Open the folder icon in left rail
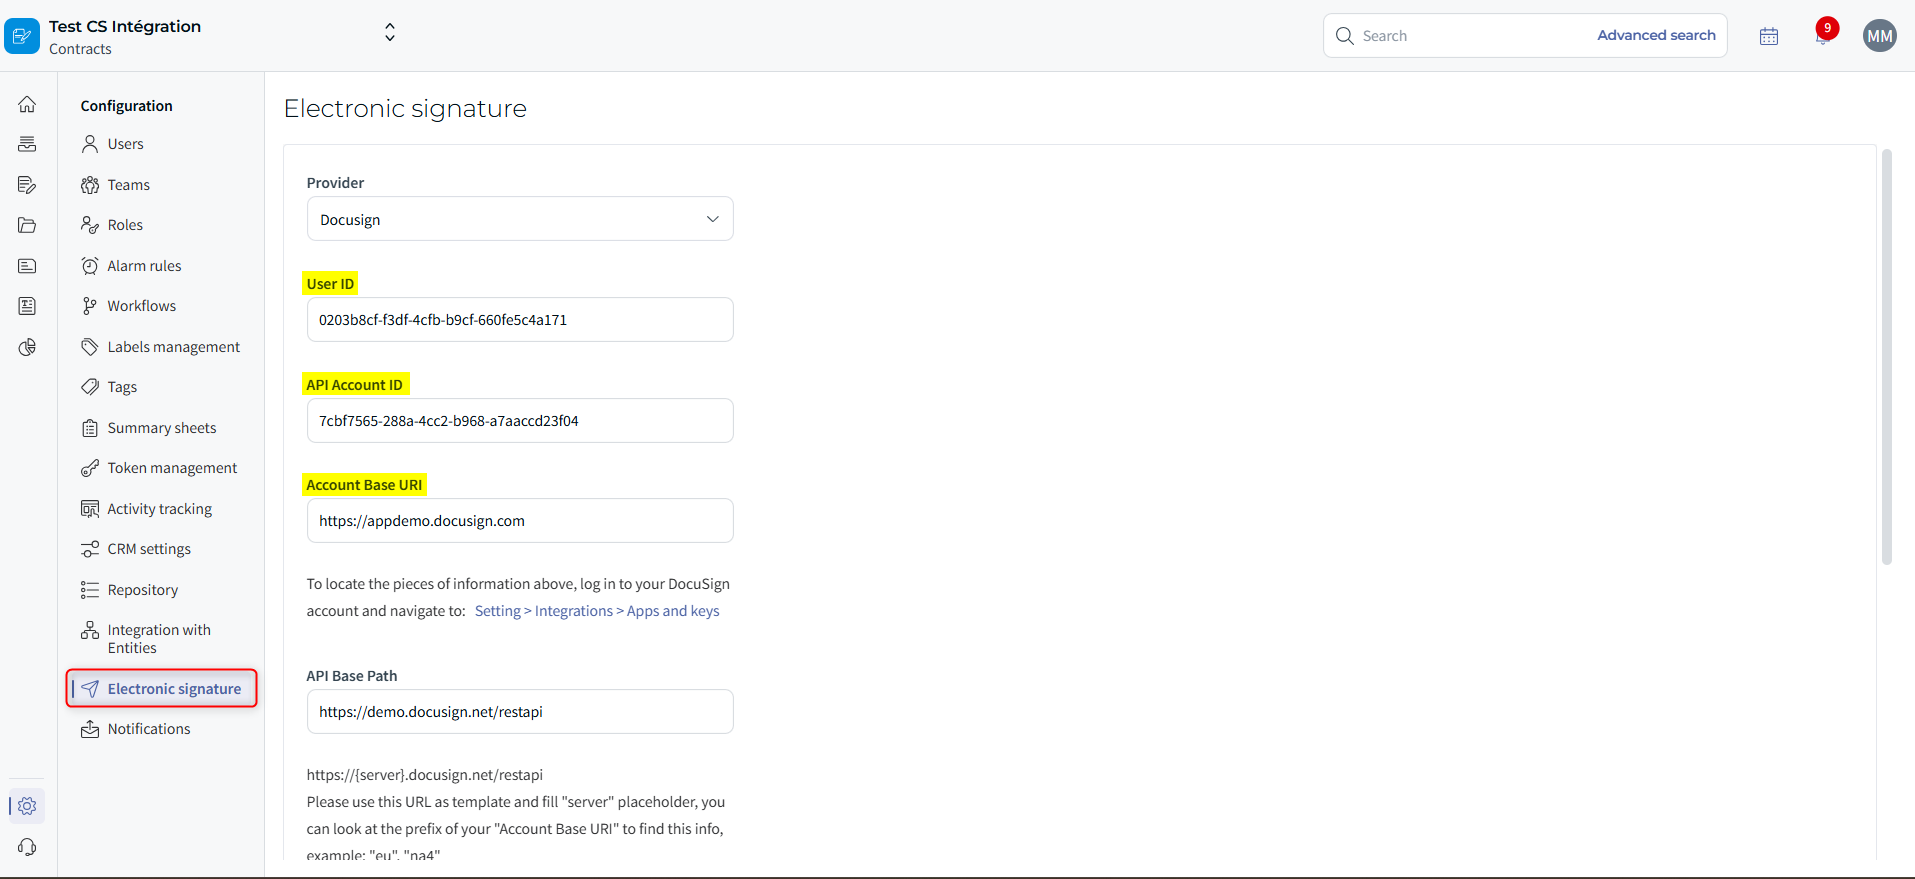 27,225
